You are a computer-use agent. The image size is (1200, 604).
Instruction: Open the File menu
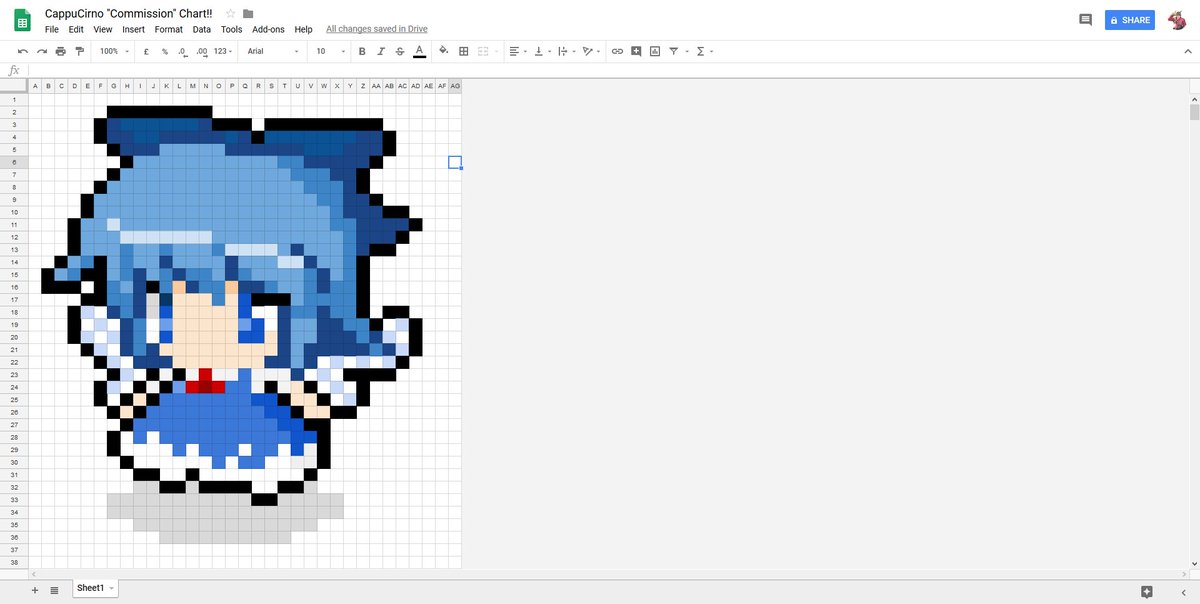point(52,30)
